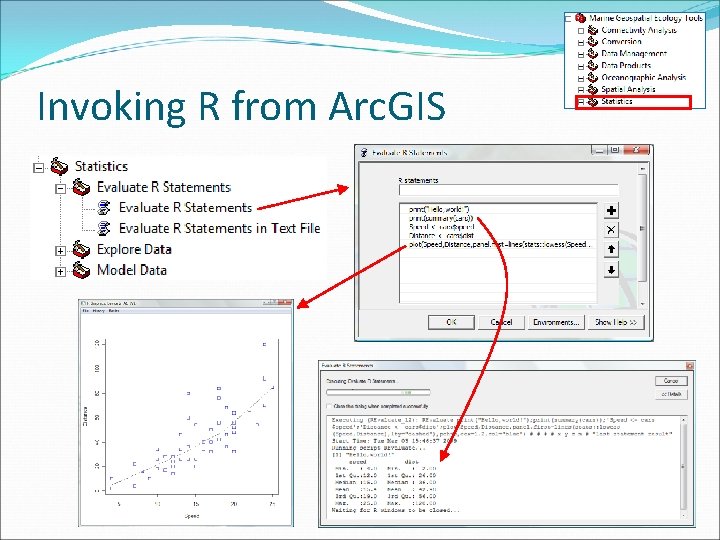Expand the Connectivity Analysis node

click(x=581, y=31)
